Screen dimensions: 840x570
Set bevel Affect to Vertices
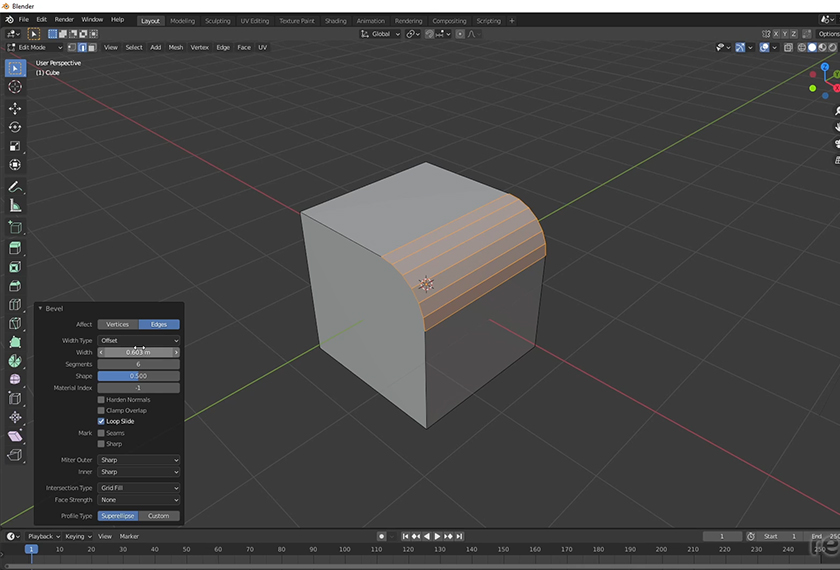coord(117,324)
